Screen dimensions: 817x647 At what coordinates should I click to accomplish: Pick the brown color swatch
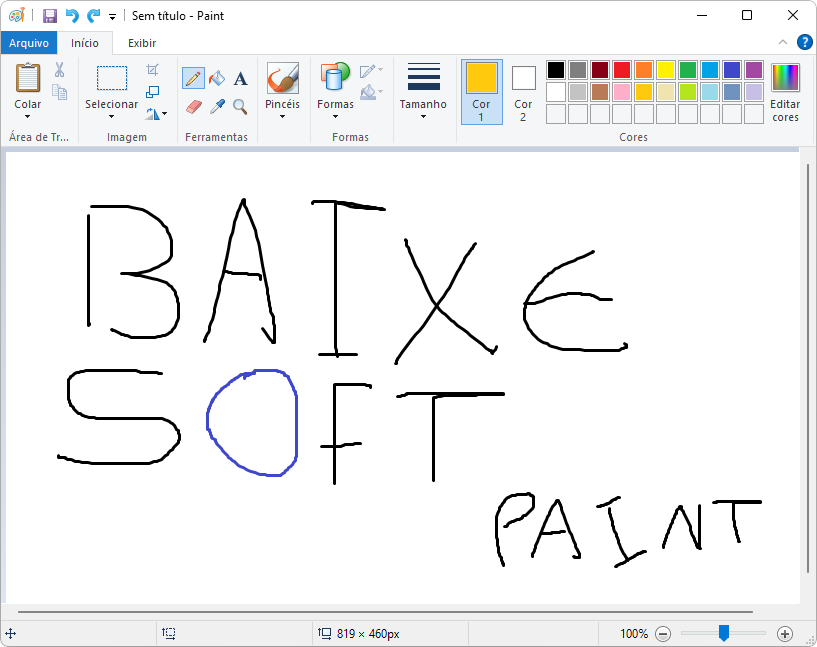pyautogui.click(x=600, y=92)
